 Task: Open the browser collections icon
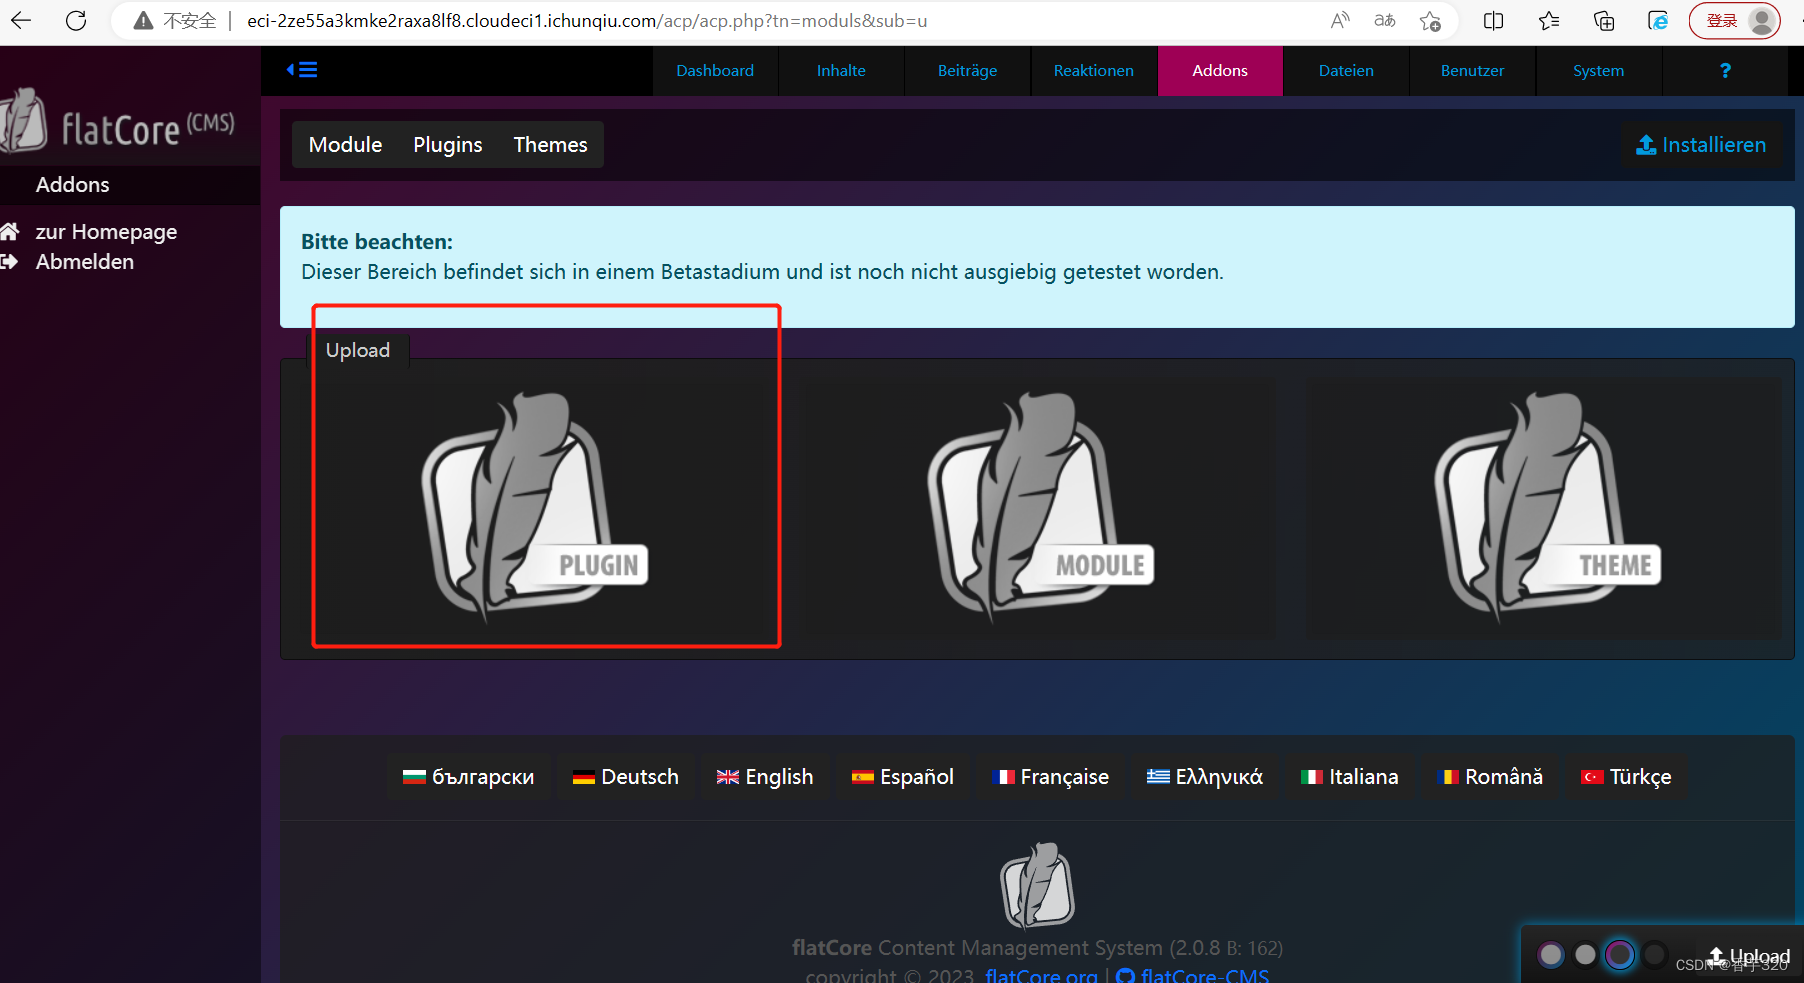[1604, 21]
